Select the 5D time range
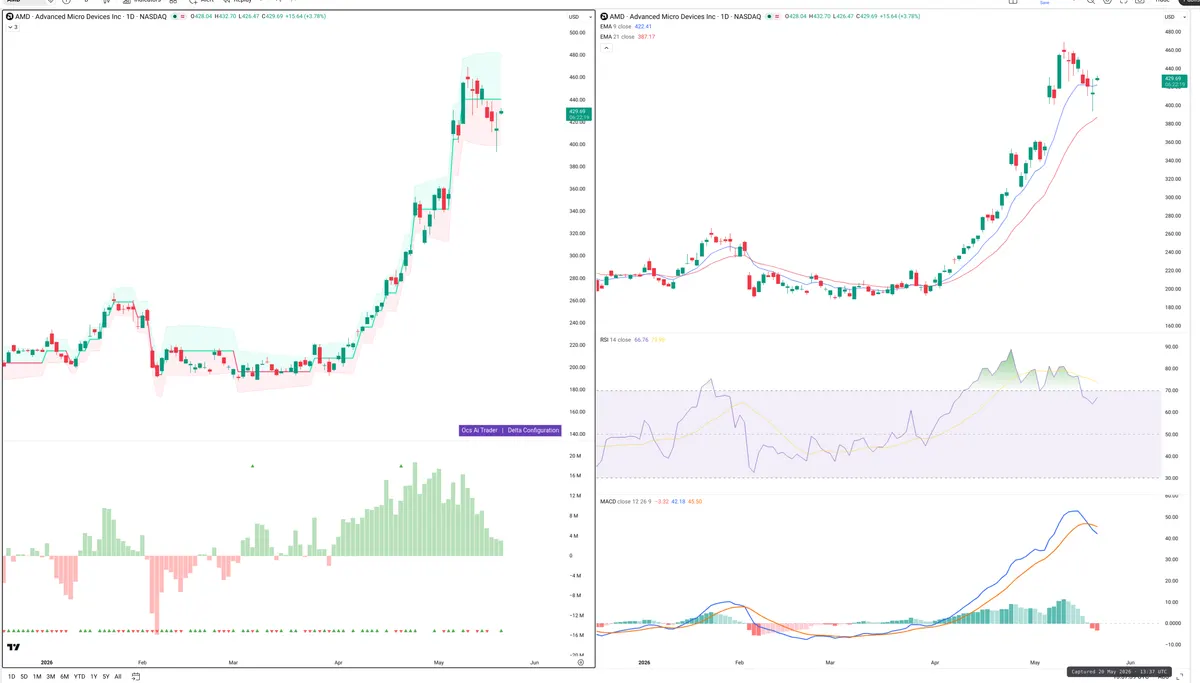The image size is (1200, 683). (24, 677)
